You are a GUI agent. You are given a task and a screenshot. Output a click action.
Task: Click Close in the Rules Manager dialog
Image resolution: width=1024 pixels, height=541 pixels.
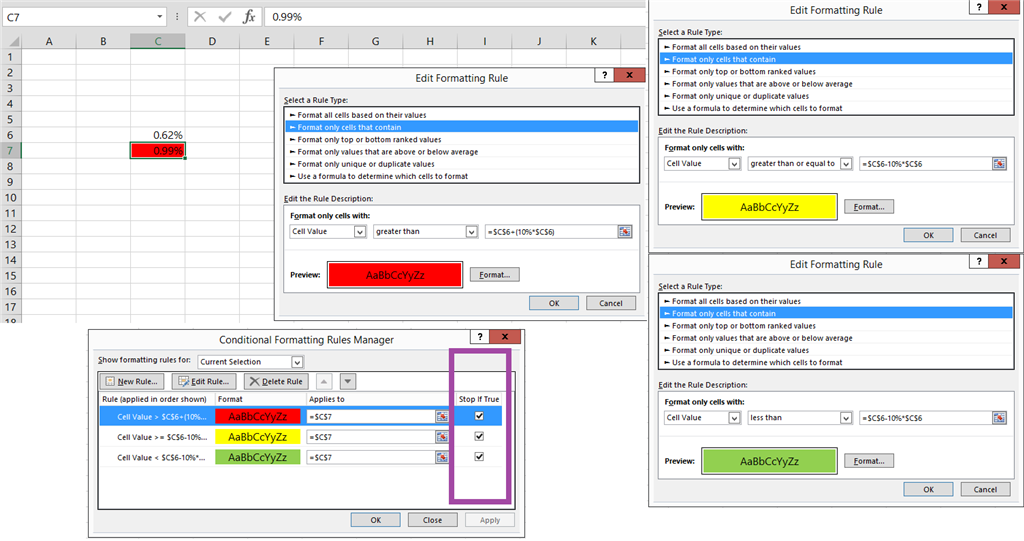432,520
